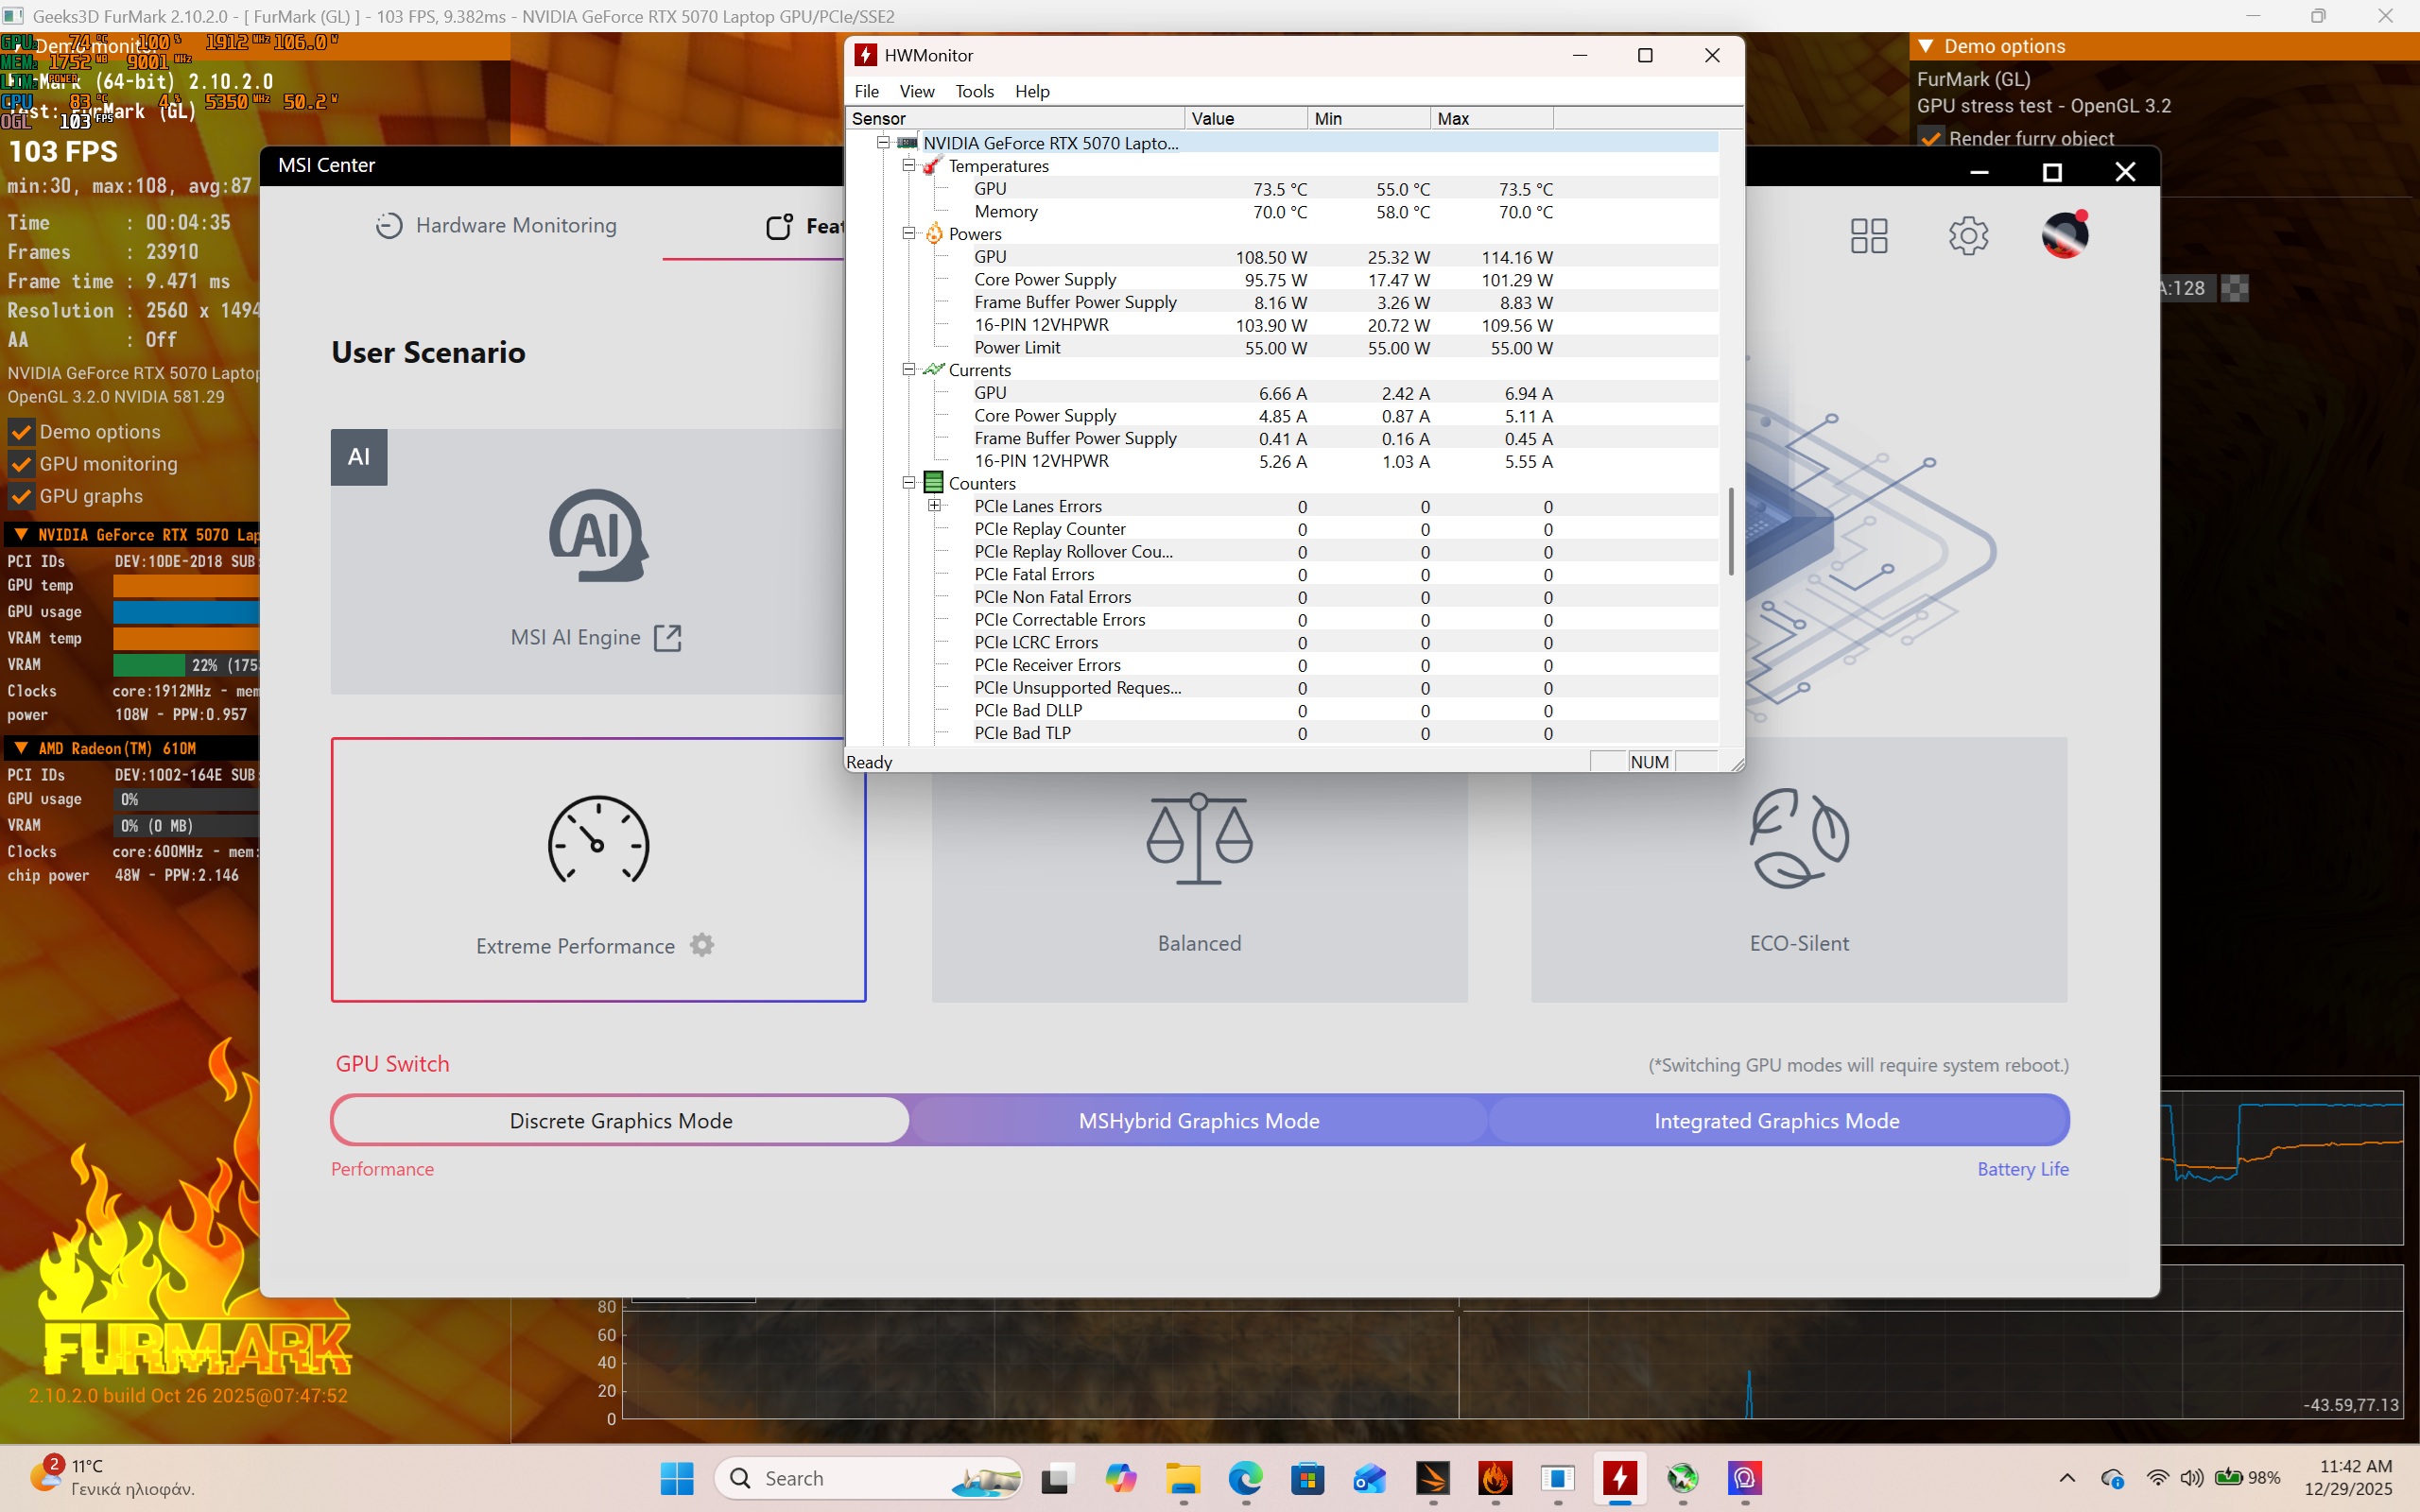Click the HWMonitor vertical scrollbar thumb

tap(1731, 531)
